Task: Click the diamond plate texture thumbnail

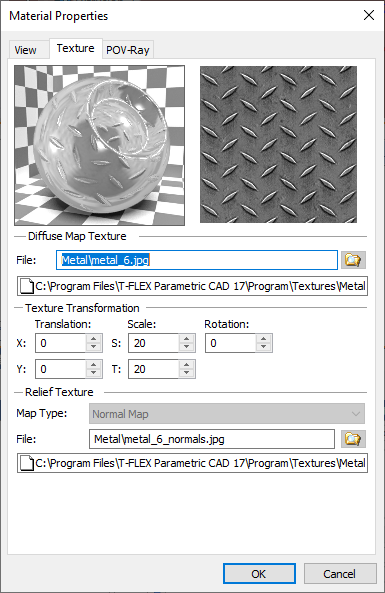Action: (278, 144)
